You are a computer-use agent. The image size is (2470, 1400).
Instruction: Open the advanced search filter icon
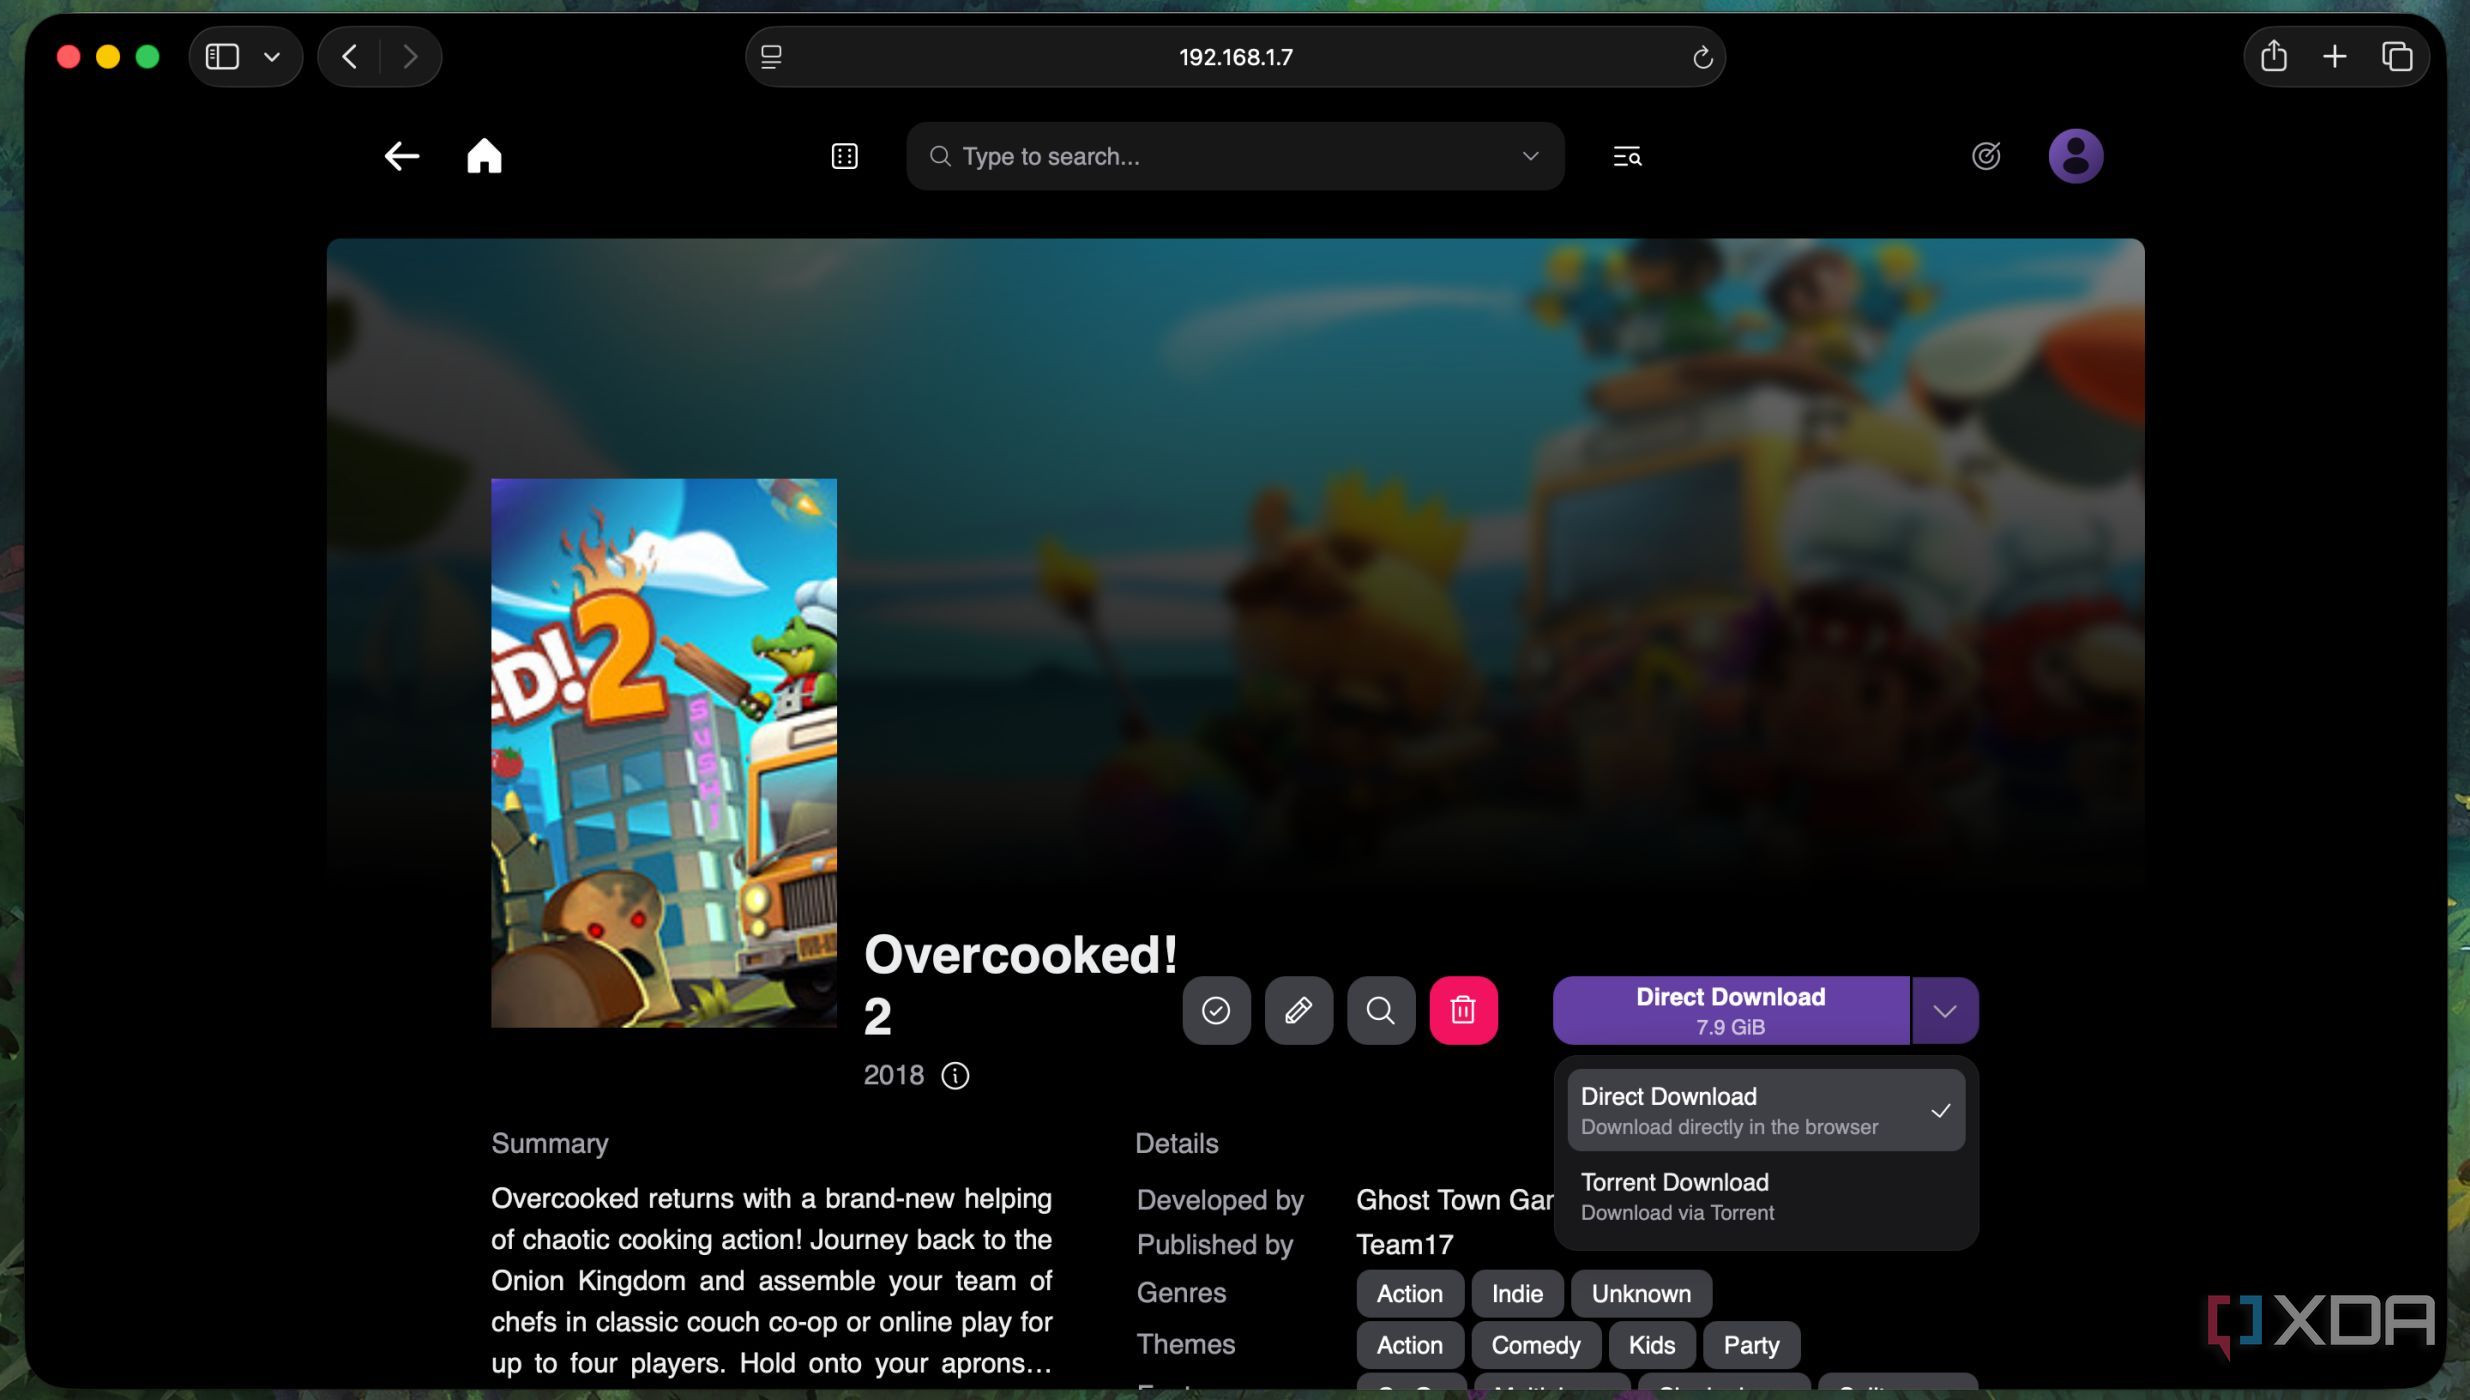click(x=1627, y=156)
